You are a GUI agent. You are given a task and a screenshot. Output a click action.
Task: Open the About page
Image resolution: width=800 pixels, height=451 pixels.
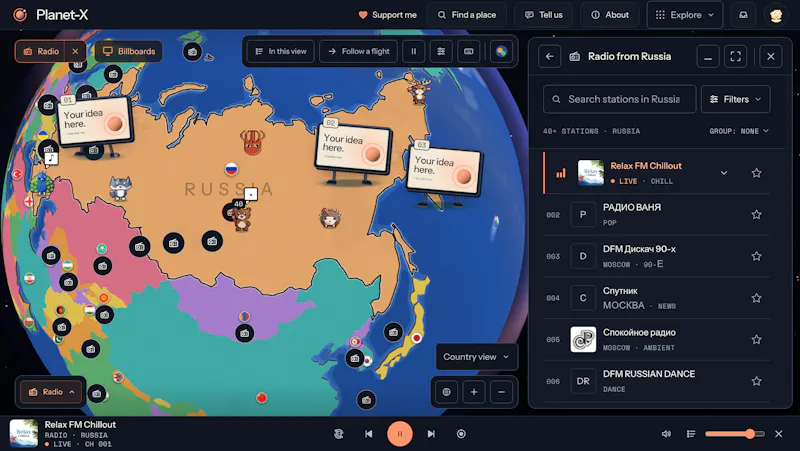click(610, 15)
